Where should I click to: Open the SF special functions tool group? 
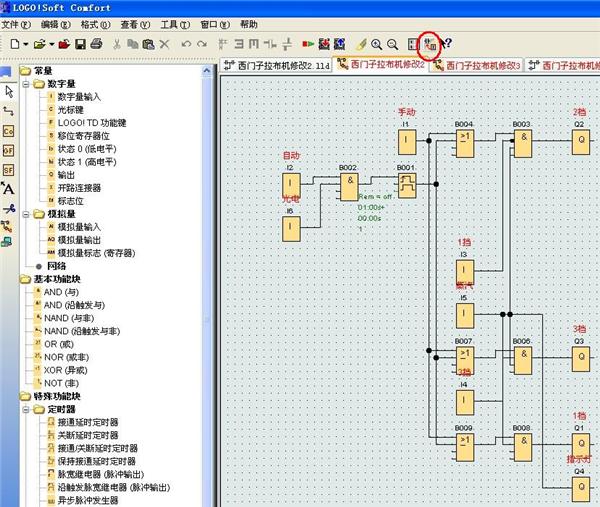(8, 170)
